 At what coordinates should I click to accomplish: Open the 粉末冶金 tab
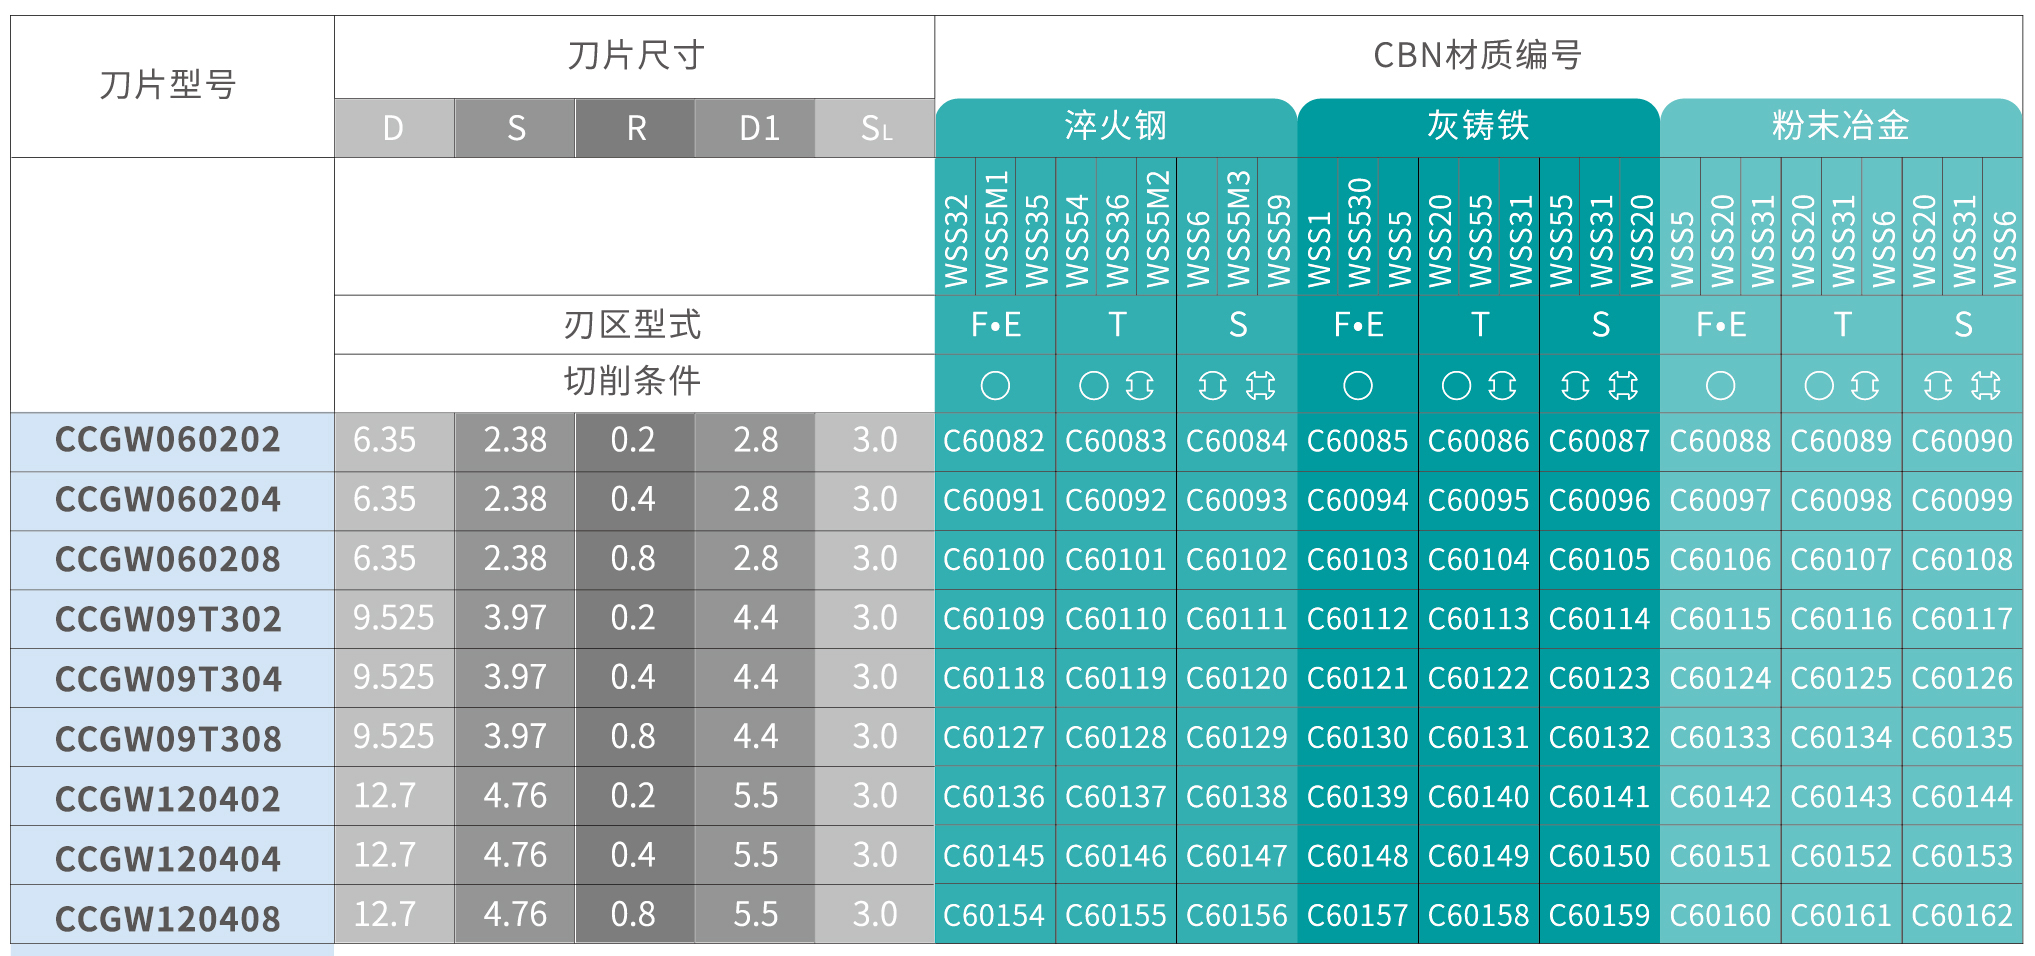point(1840,126)
